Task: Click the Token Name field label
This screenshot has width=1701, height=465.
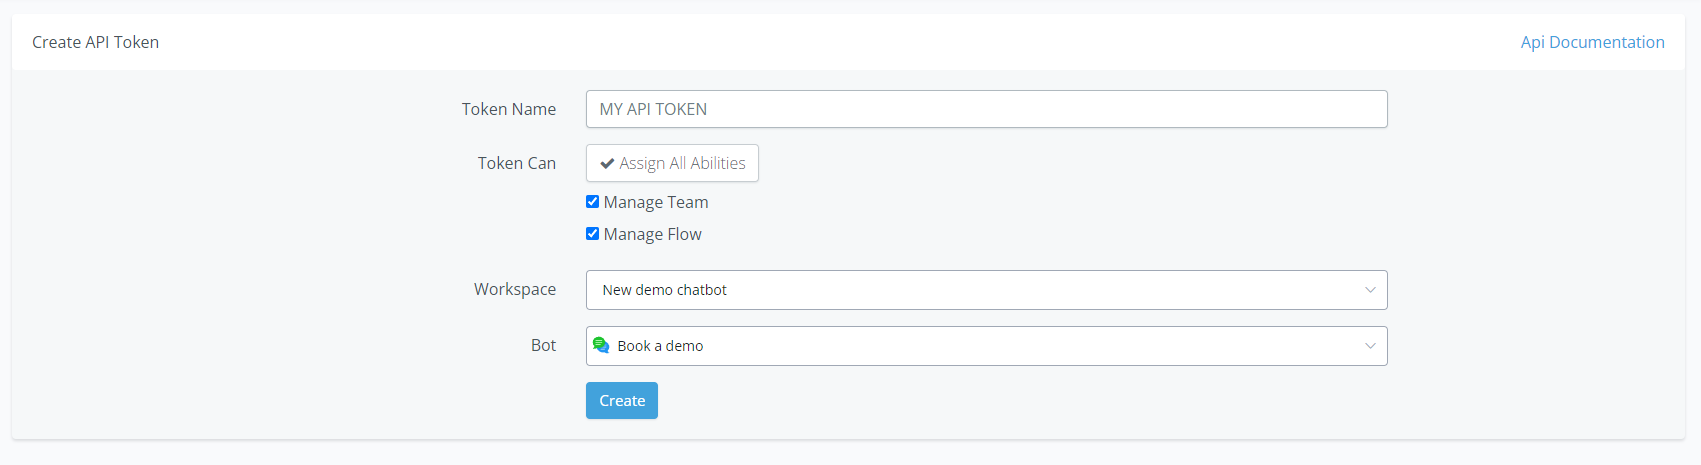Action: [x=508, y=109]
